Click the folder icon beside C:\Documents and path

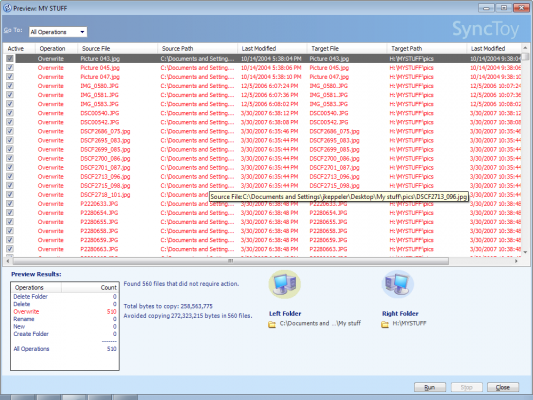[272, 325]
